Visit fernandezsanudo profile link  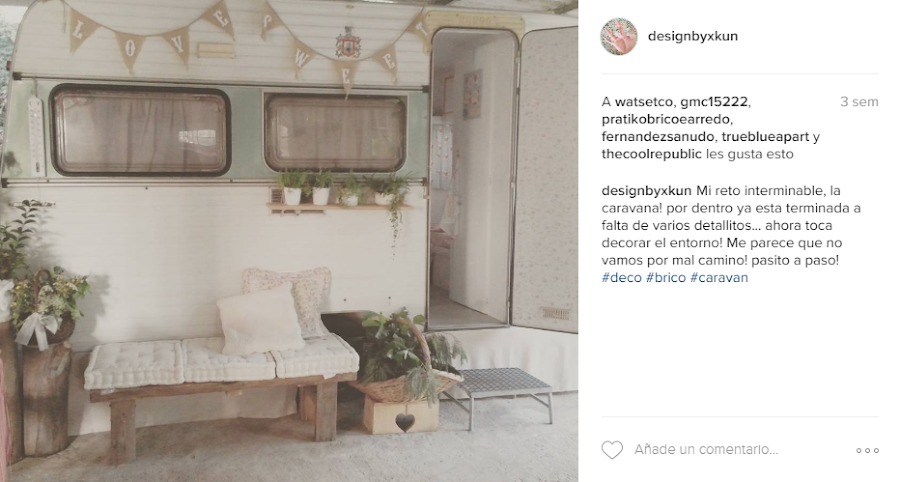658,137
